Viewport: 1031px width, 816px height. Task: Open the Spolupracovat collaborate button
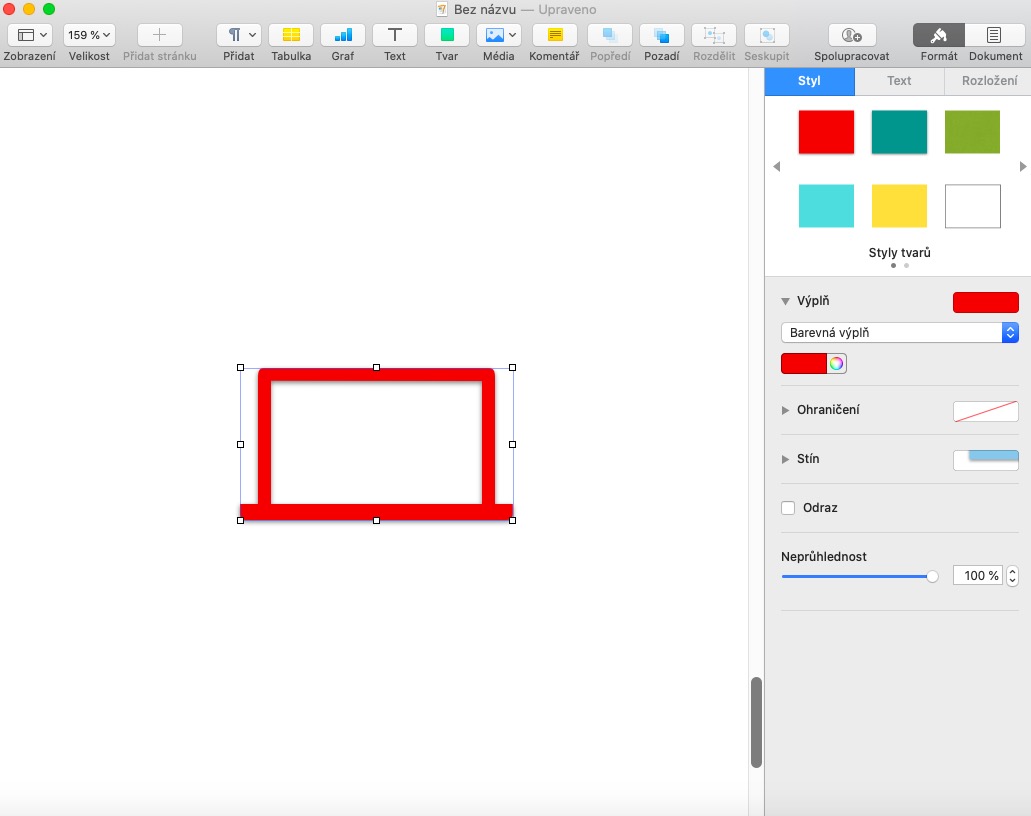[x=851, y=35]
